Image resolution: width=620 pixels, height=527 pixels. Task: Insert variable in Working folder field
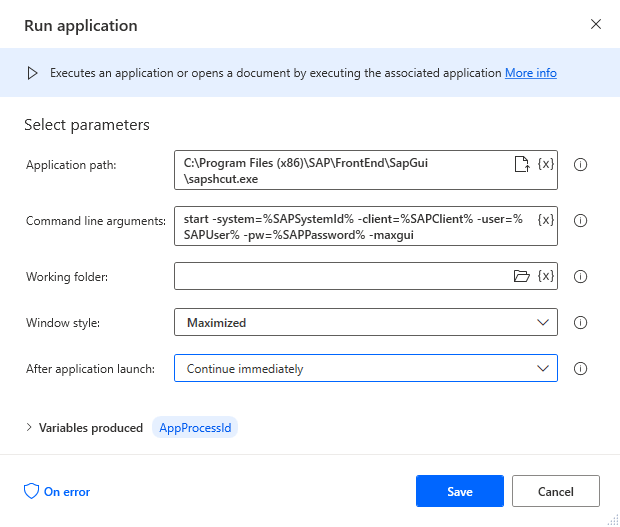[x=546, y=276]
